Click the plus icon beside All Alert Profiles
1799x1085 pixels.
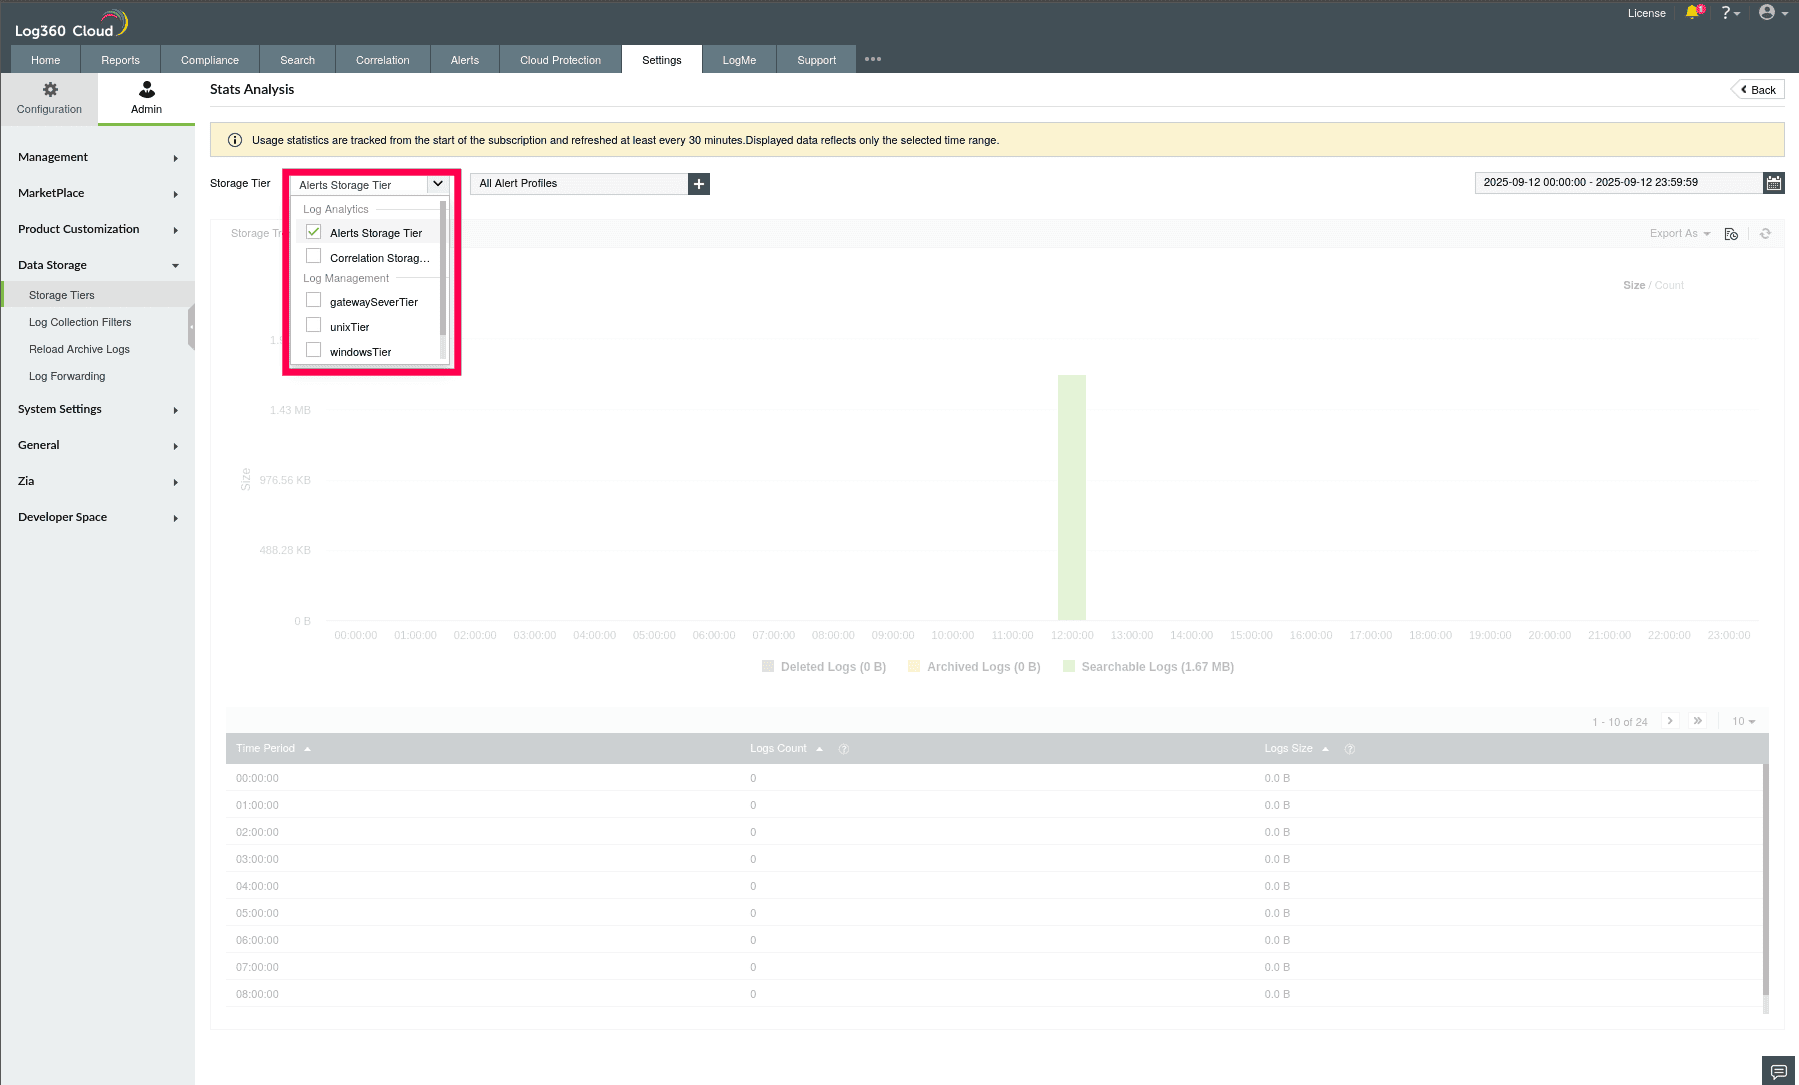[699, 184]
